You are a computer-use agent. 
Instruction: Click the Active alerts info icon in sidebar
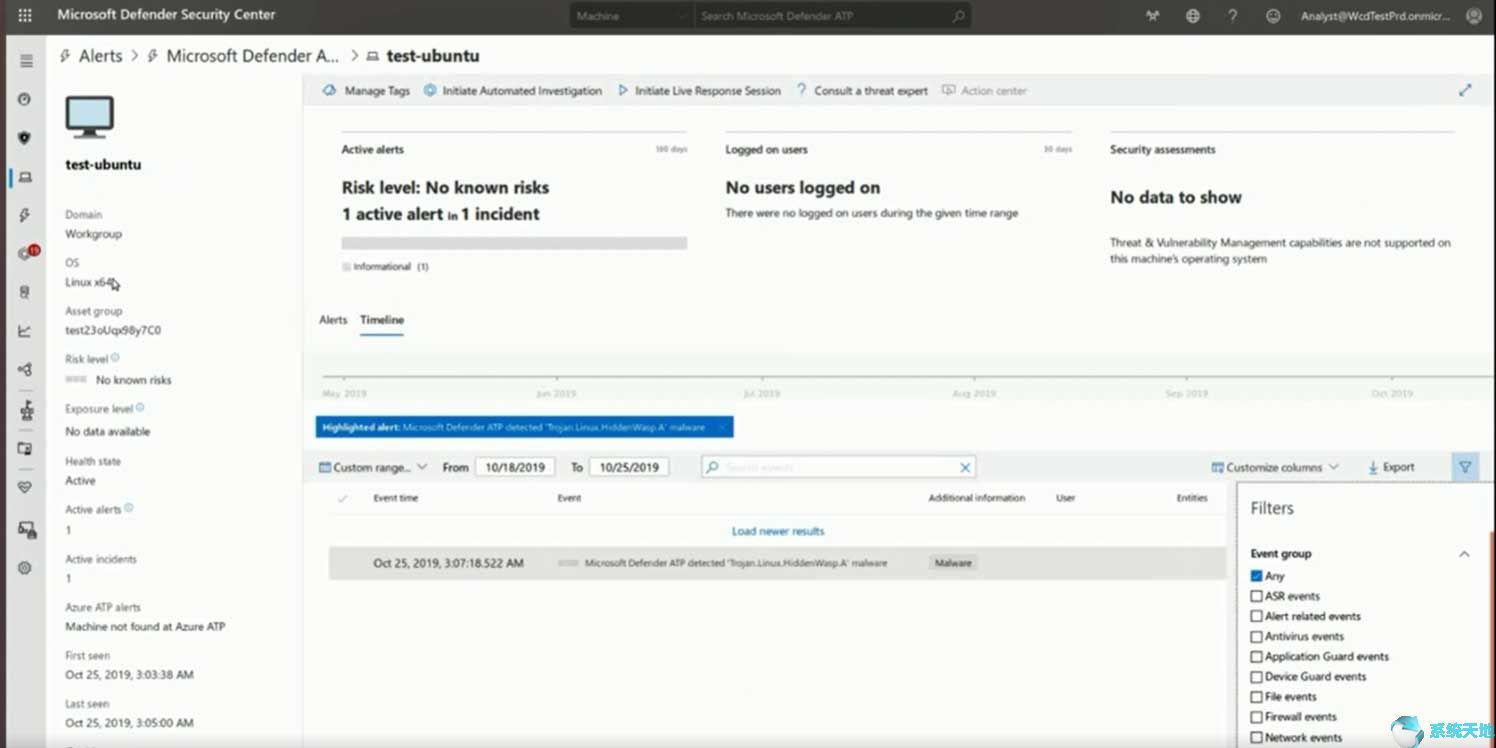coord(129,508)
